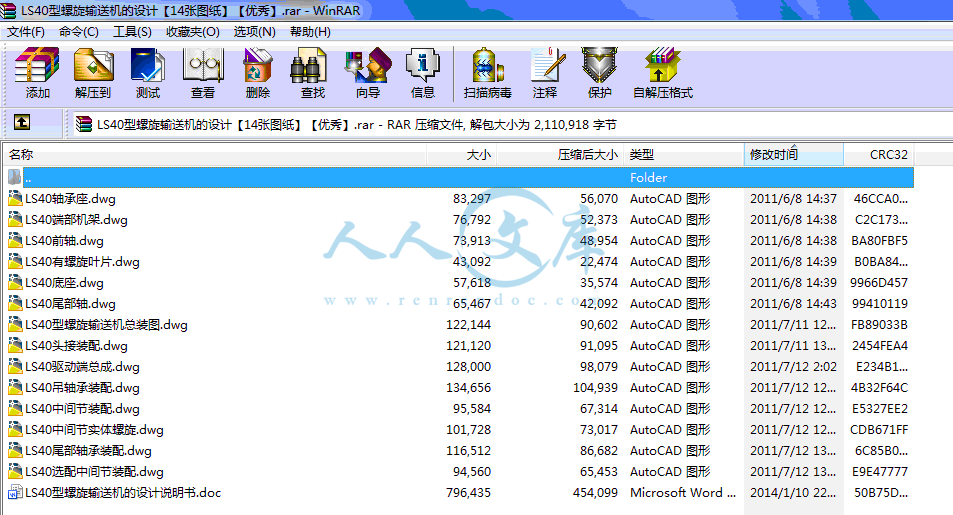Click the archive icon in the address bar
Screen dimensions: 953x515
(x=84, y=125)
